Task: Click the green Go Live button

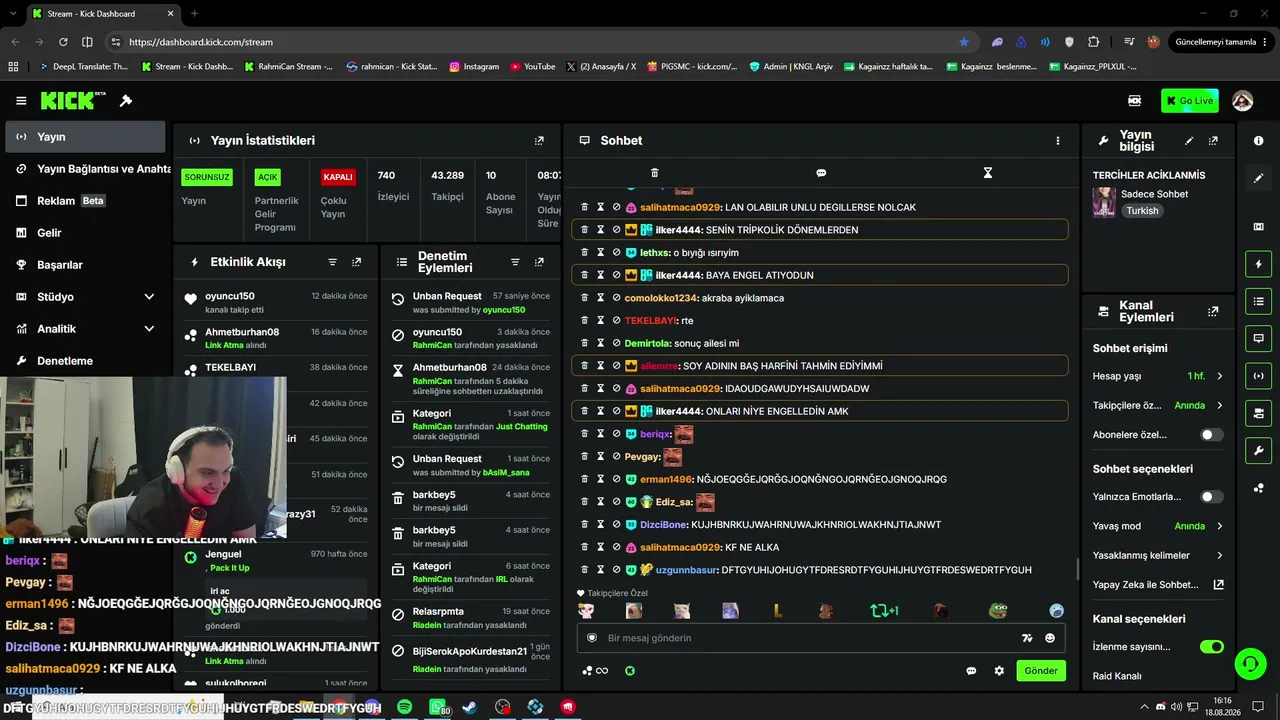Action: pos(1189,101)
